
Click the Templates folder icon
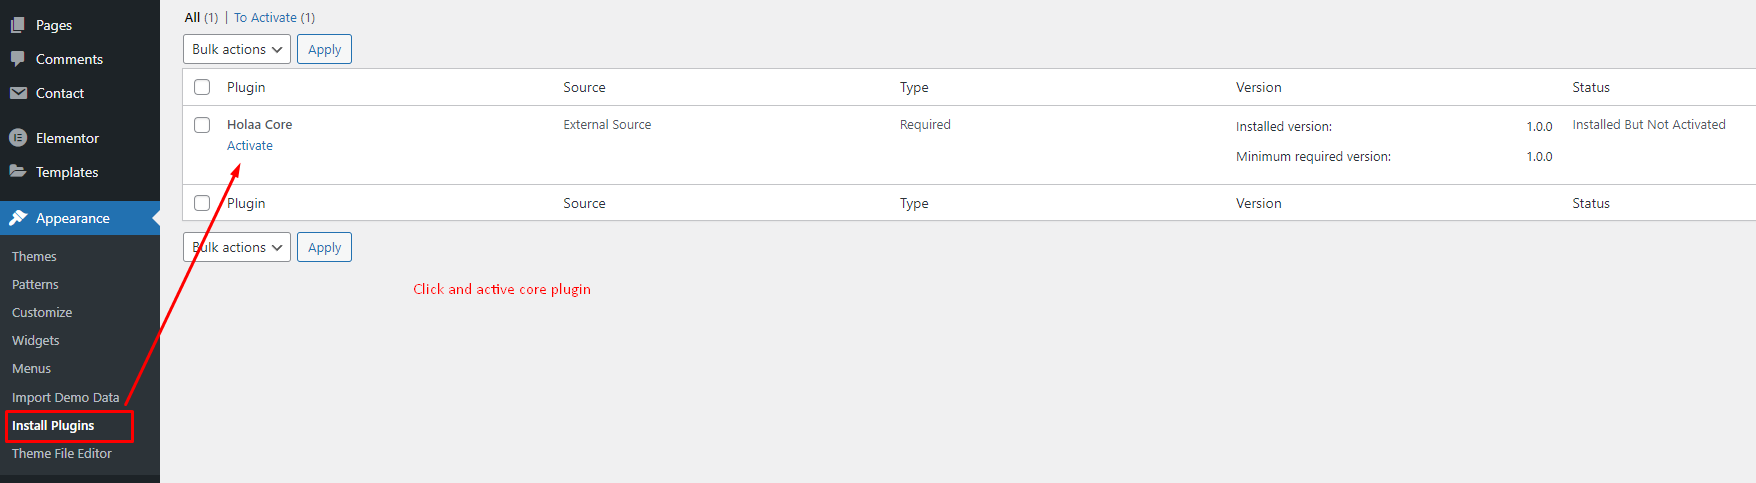point(18,172)
